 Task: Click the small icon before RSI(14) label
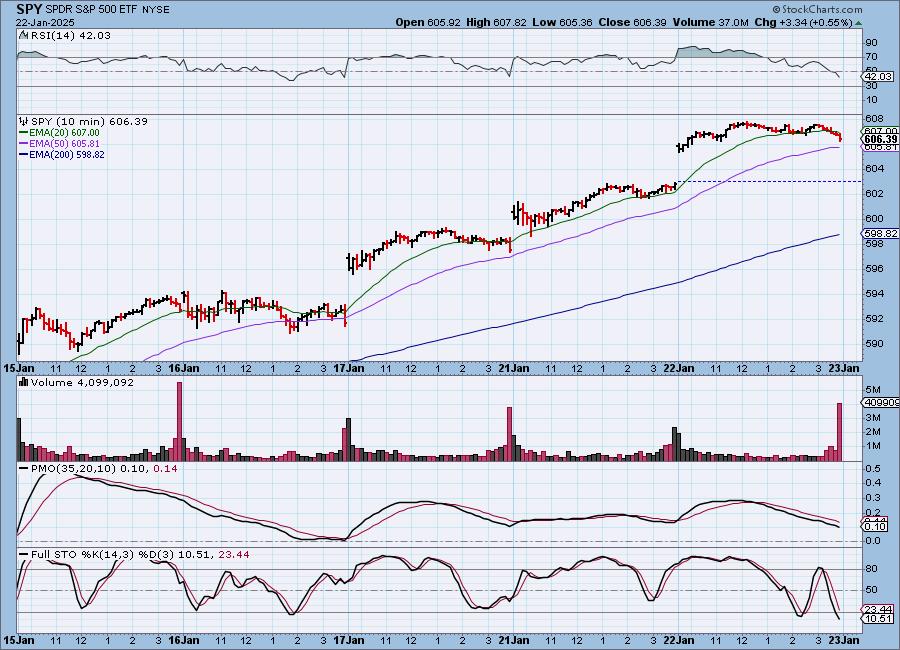[23, 35]
